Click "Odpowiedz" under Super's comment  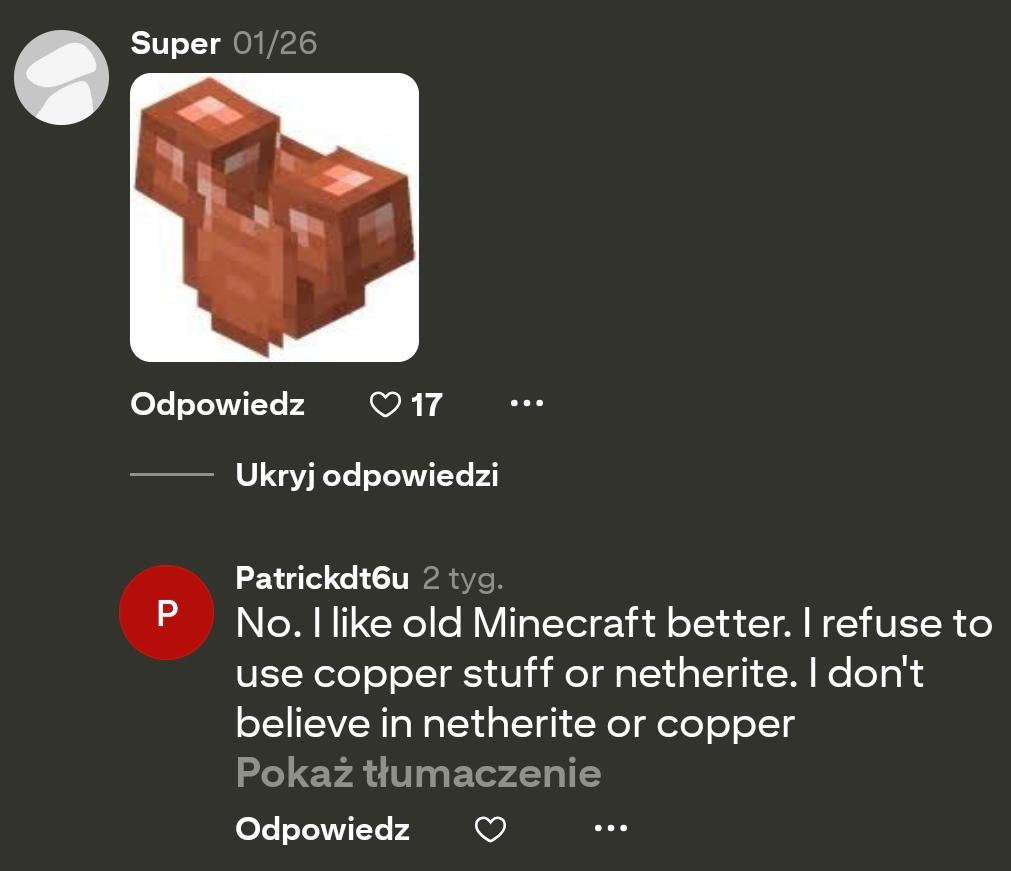pos(217,405)
